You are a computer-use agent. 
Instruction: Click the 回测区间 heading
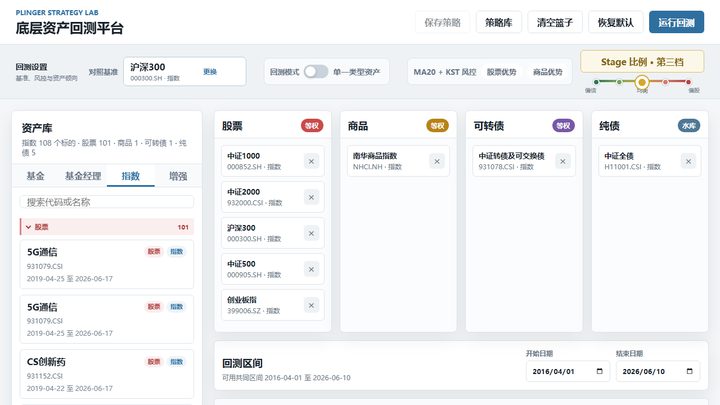242,363
